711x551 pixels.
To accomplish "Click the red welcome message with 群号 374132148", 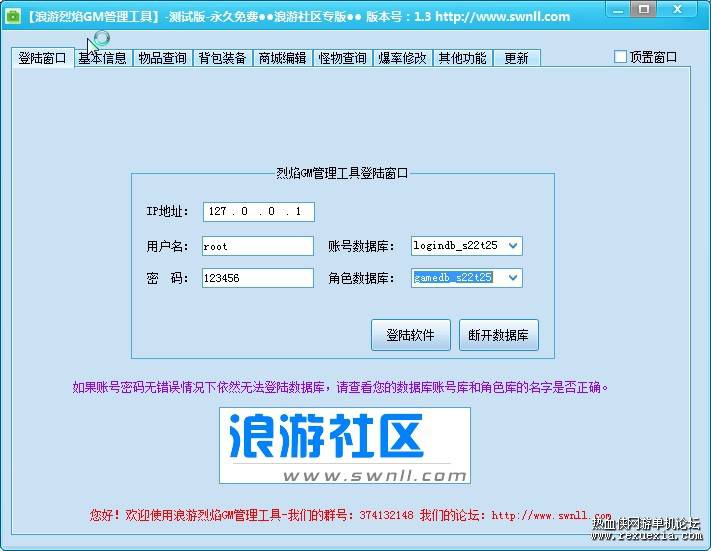I will (x=351, y=515).
